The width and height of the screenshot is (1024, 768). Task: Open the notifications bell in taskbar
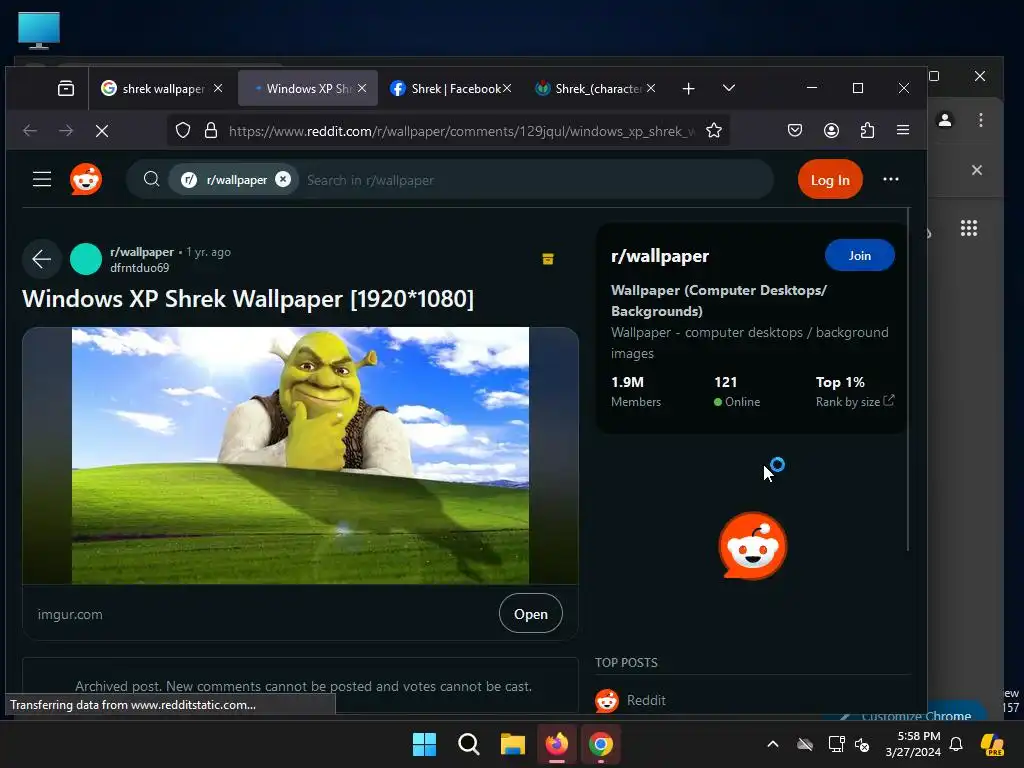(x=956, y=744)
